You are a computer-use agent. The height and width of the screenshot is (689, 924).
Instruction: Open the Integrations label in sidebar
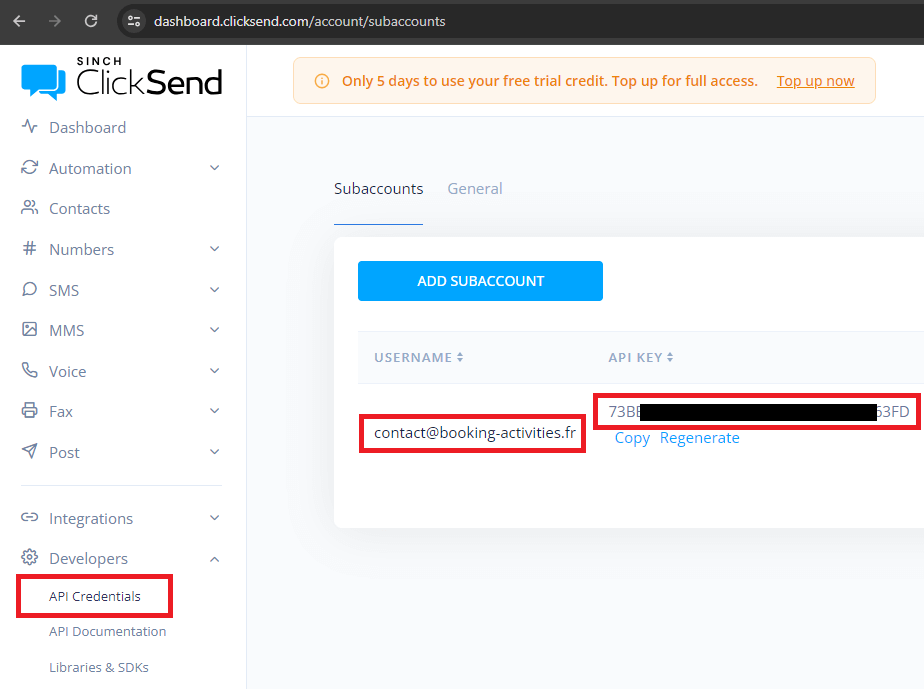91,519
